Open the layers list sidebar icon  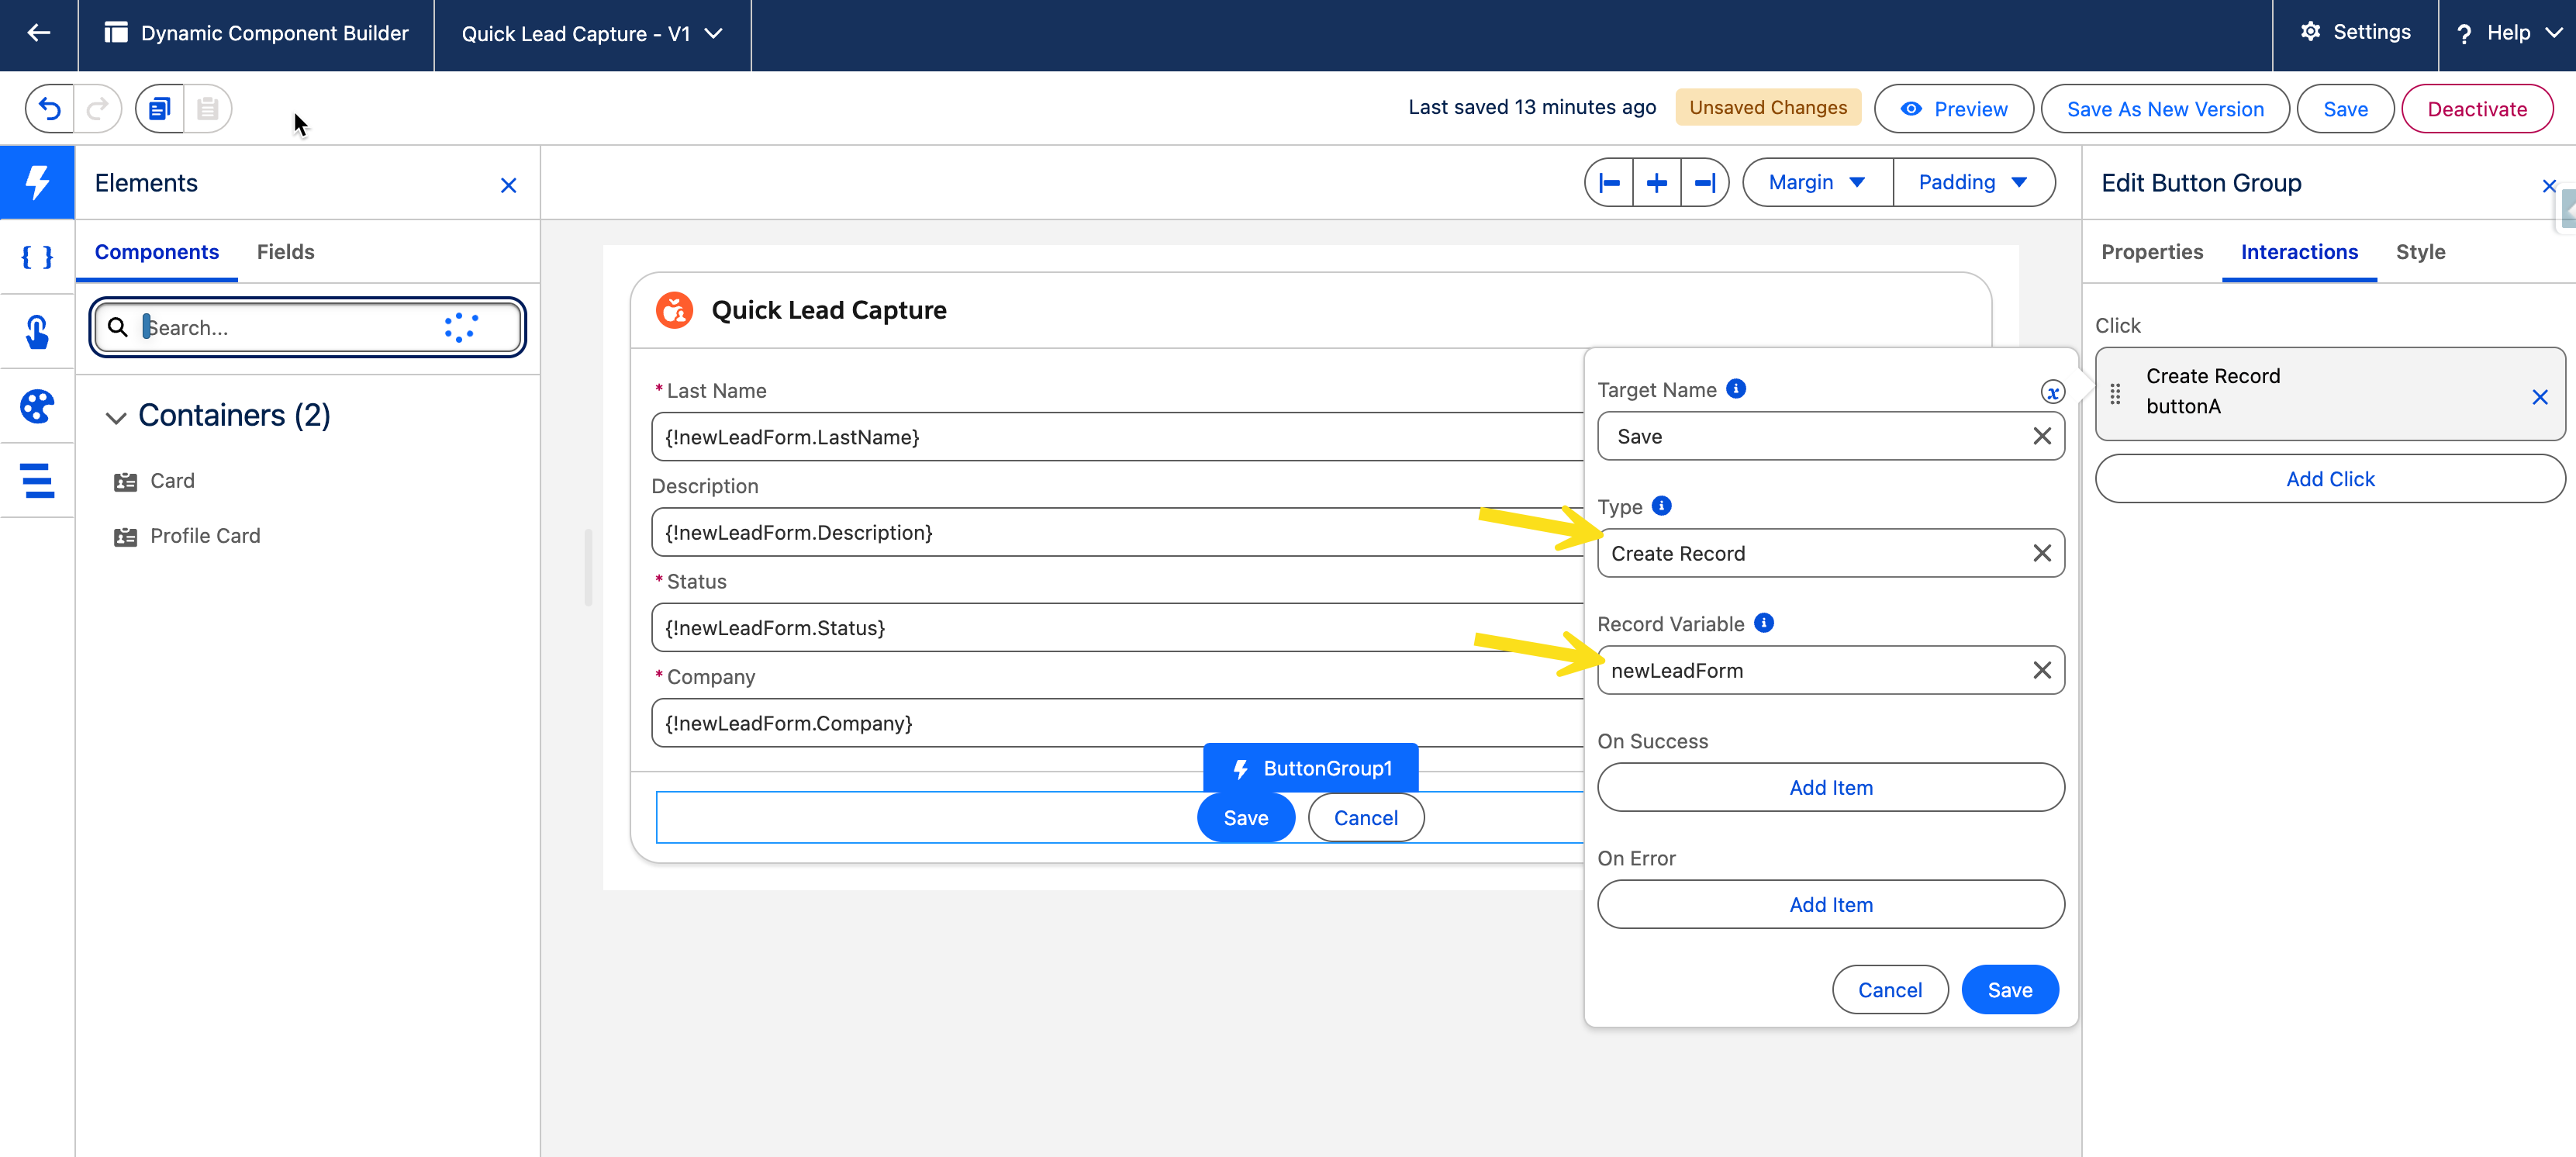click(x=37, y=481)
